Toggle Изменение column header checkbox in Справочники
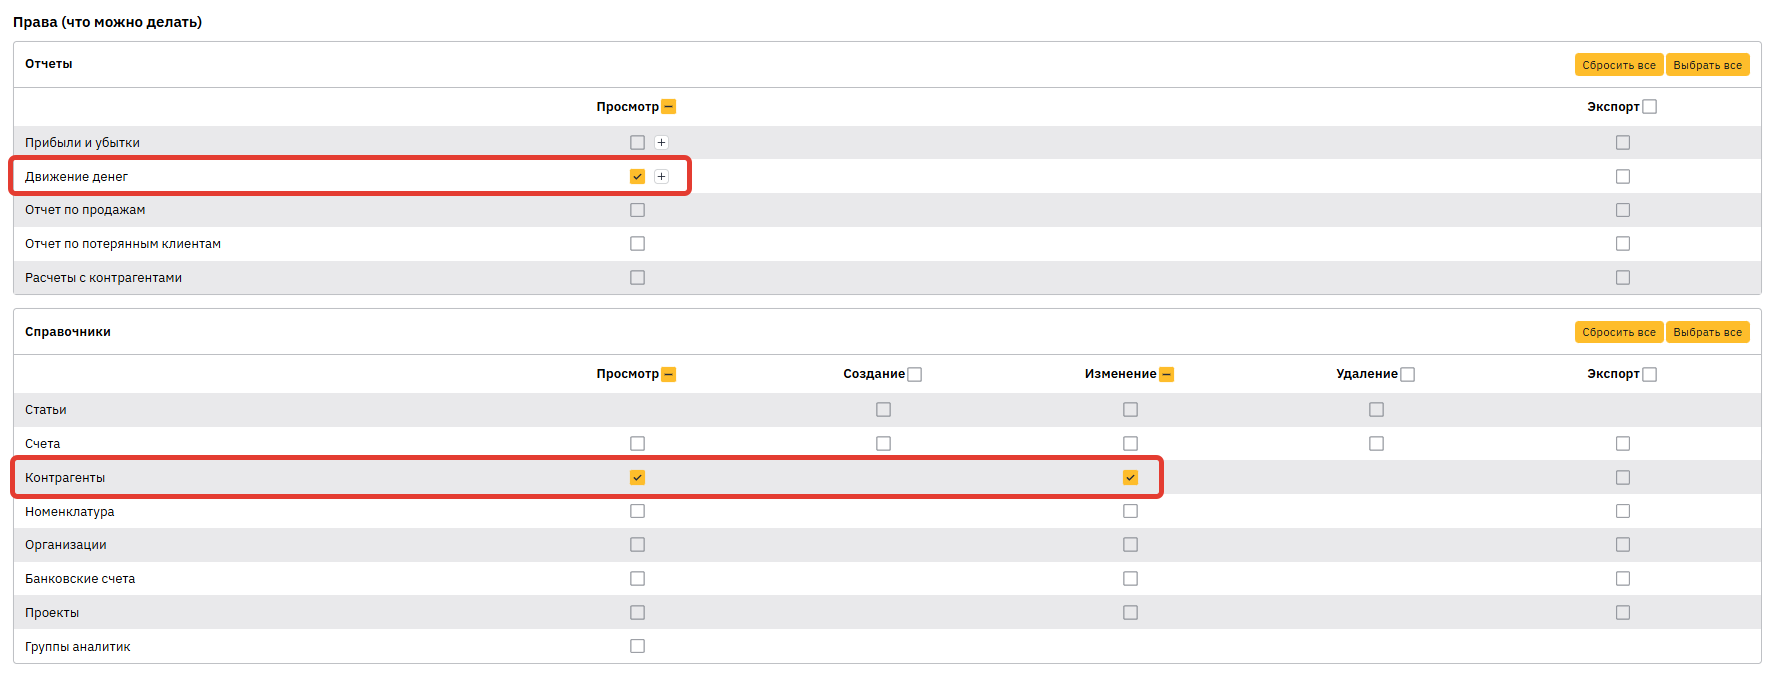Image resolution: width=1772 pixels, height=674 pixels. [x=1166, y=374]
